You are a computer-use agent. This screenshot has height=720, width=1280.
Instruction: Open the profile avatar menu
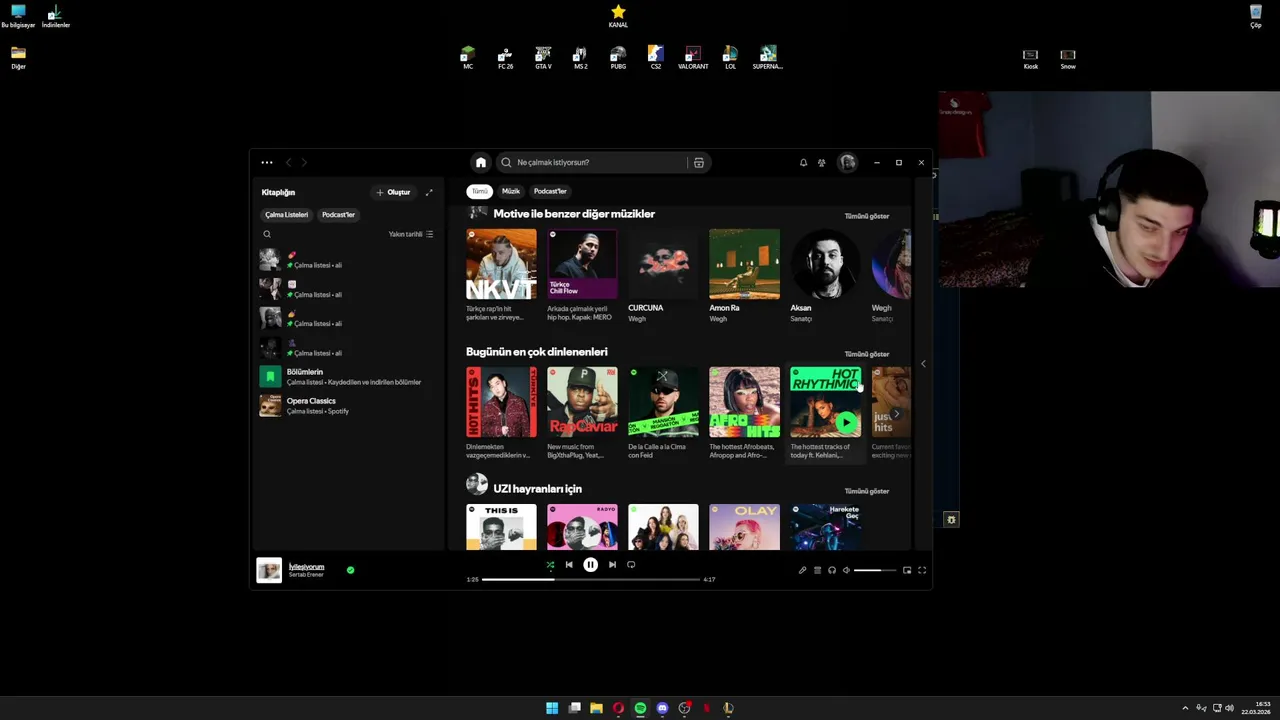pyautogui.click(x=848, y=162)
